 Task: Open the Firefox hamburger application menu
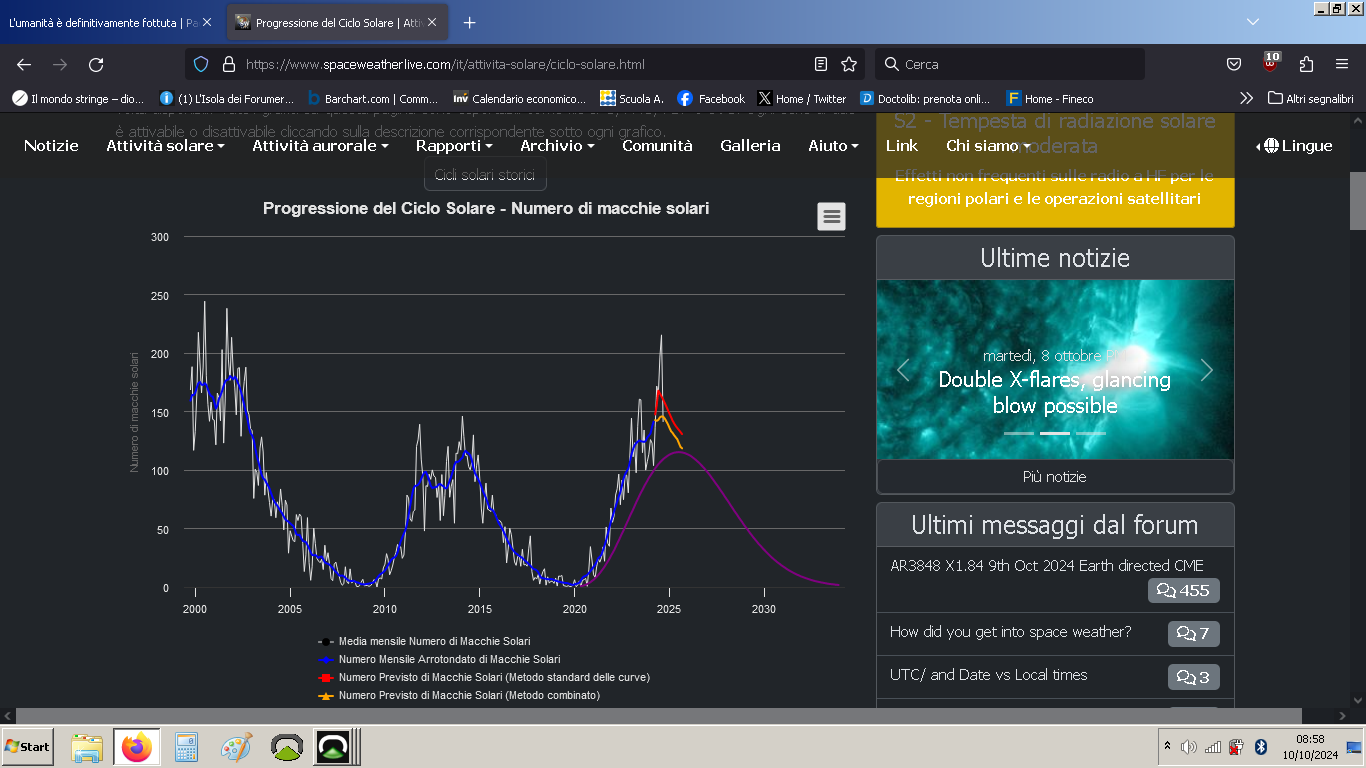(x=1342, y=64)
